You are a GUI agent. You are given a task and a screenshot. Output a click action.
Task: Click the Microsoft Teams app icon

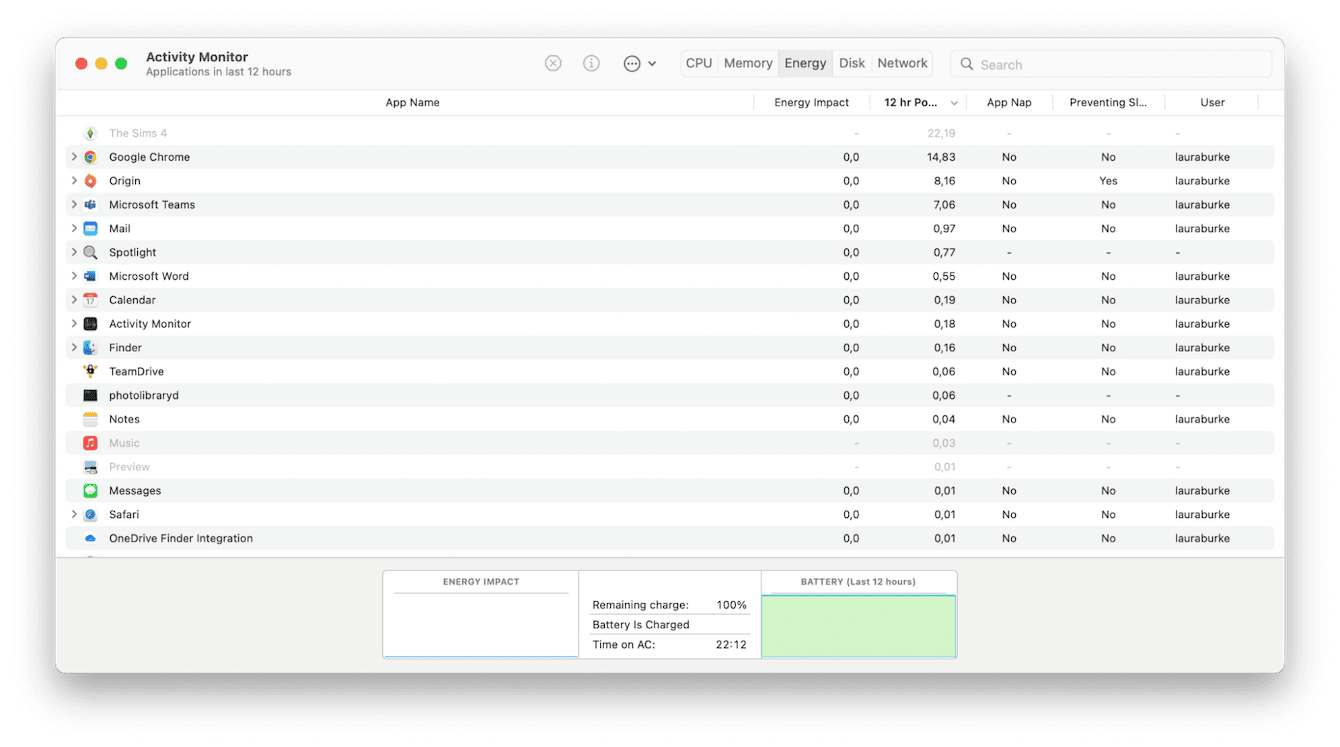click(x=90, y=204)
